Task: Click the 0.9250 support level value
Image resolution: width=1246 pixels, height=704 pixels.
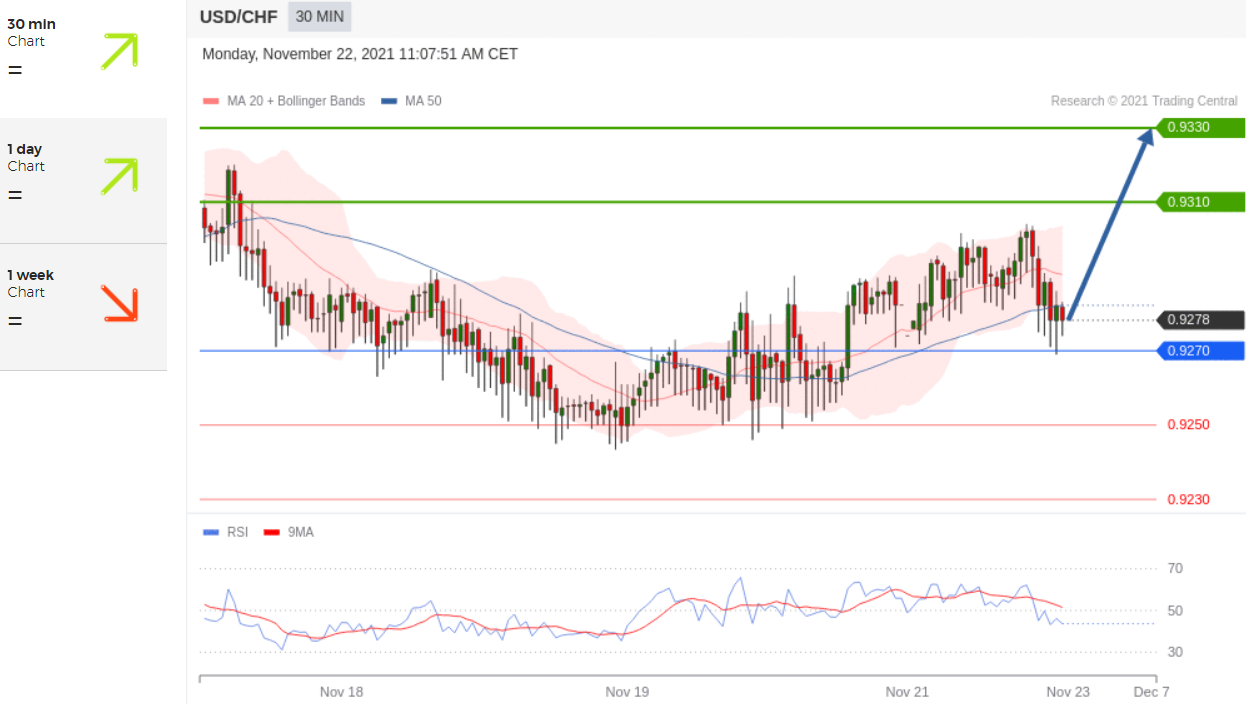Action: [1188, 425]
